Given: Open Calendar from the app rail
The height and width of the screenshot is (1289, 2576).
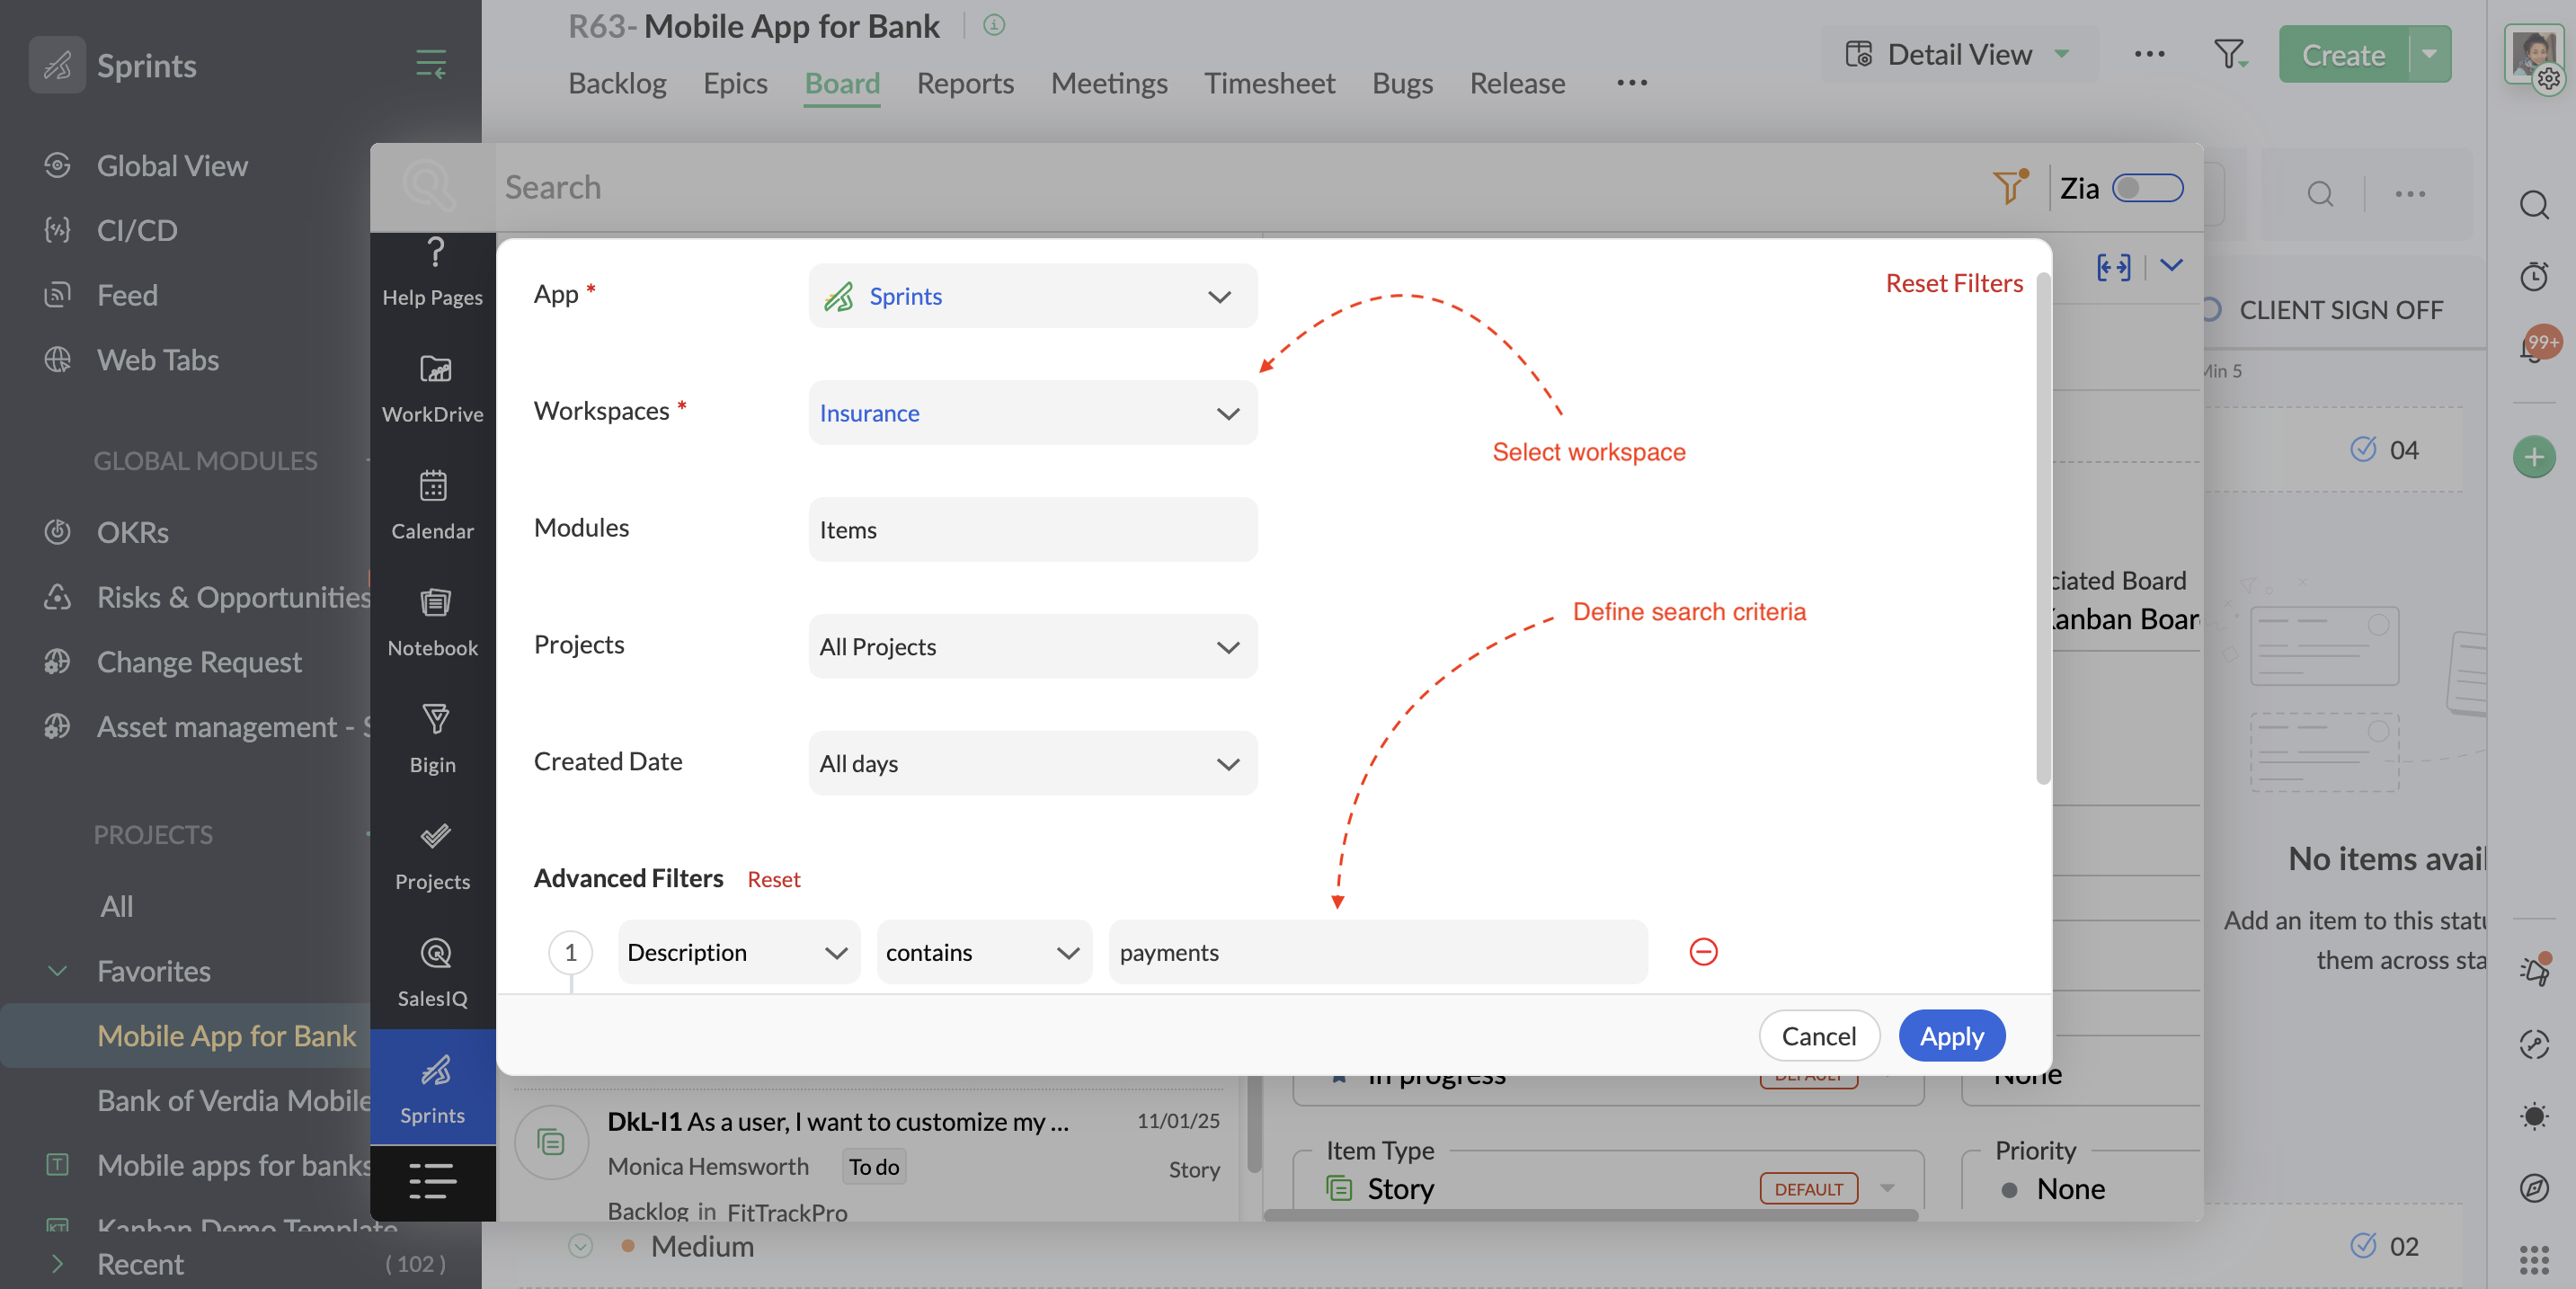Looking at the screenshot, I should [x=432, y=507].
